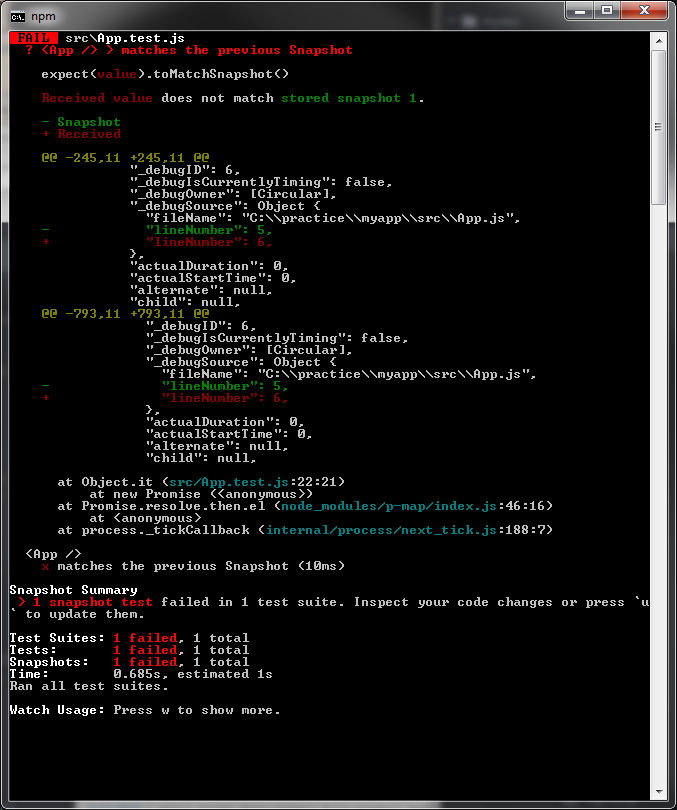Click src/App.test.js path in stack trace
Image resolution: width=677 pixels, height=810 pixels.
click(x=229, y=482)
